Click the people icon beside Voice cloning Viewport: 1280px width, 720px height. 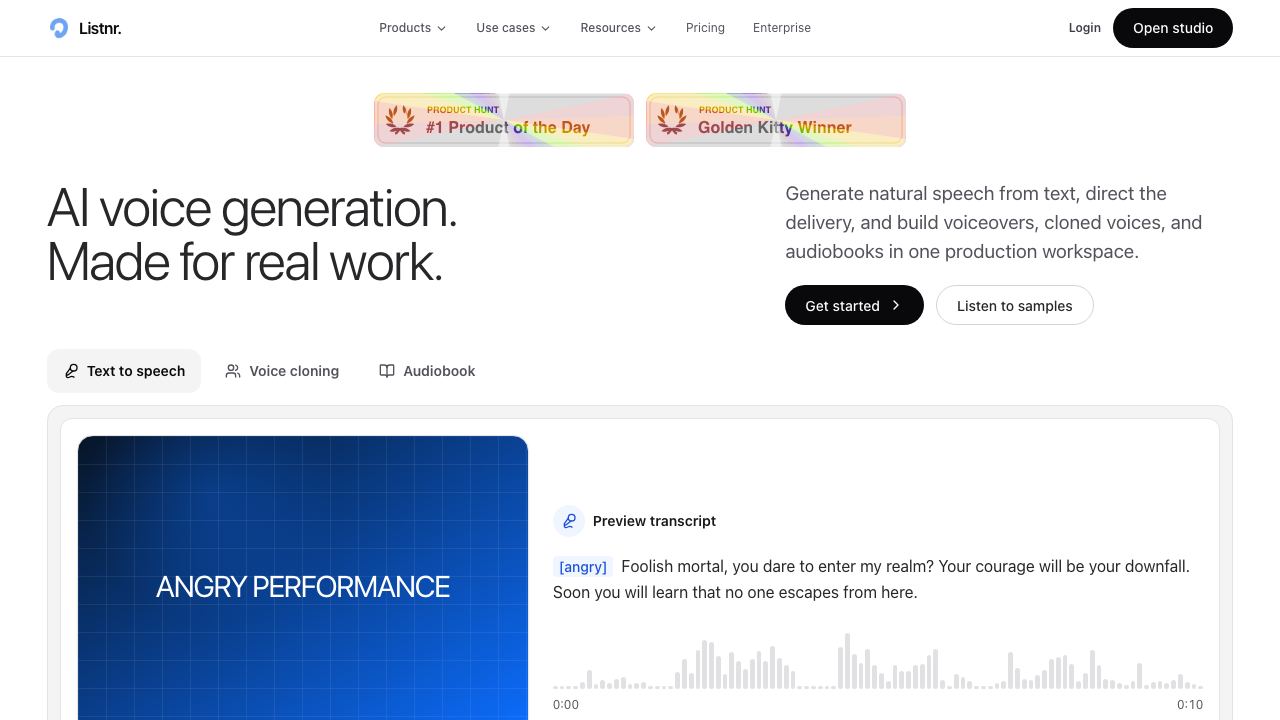233,371
